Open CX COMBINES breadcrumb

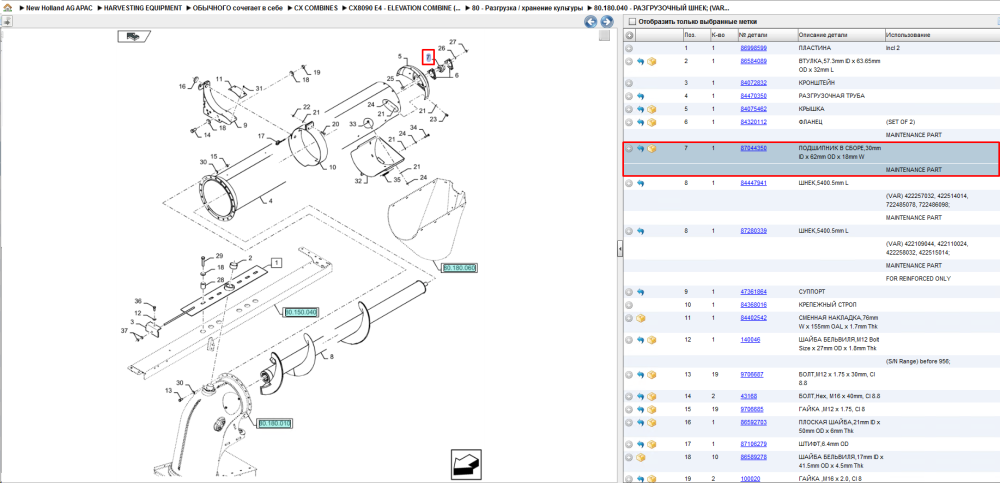316,8
